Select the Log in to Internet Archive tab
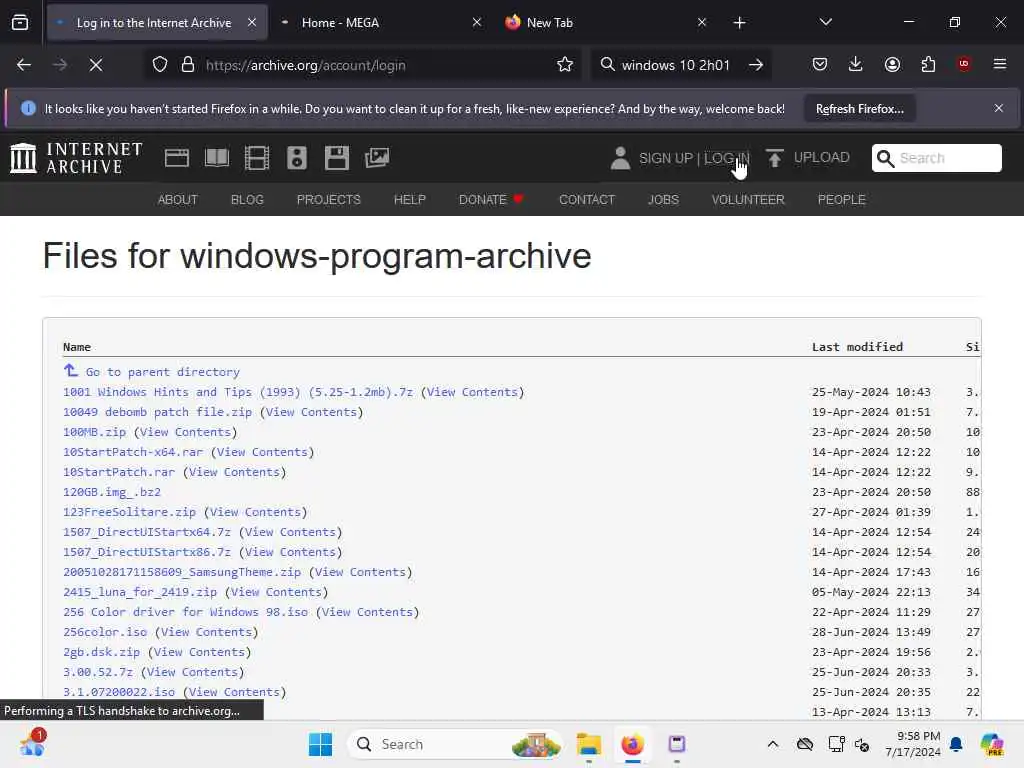This screenshot has height=768, width=1024. 157,23
